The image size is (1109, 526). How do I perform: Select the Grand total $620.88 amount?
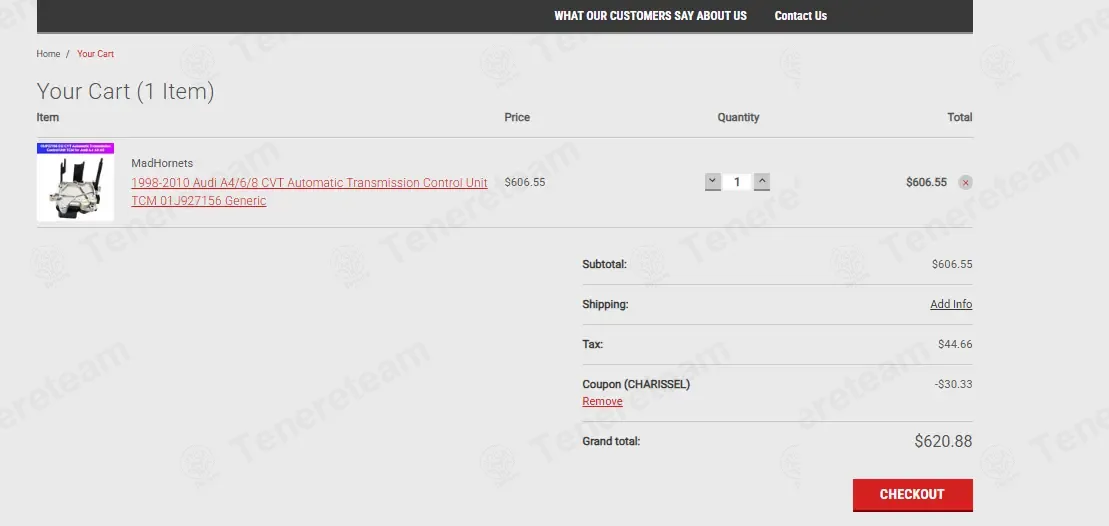coord(943,441)
